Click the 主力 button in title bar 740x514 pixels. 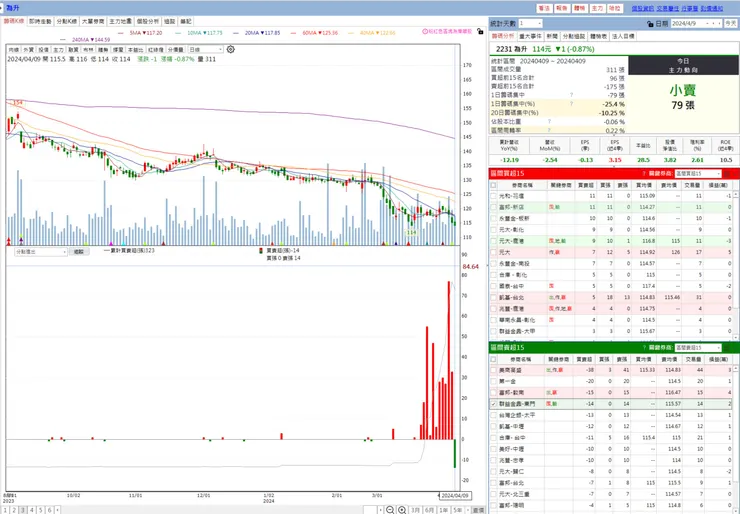(x=597, y=8)
